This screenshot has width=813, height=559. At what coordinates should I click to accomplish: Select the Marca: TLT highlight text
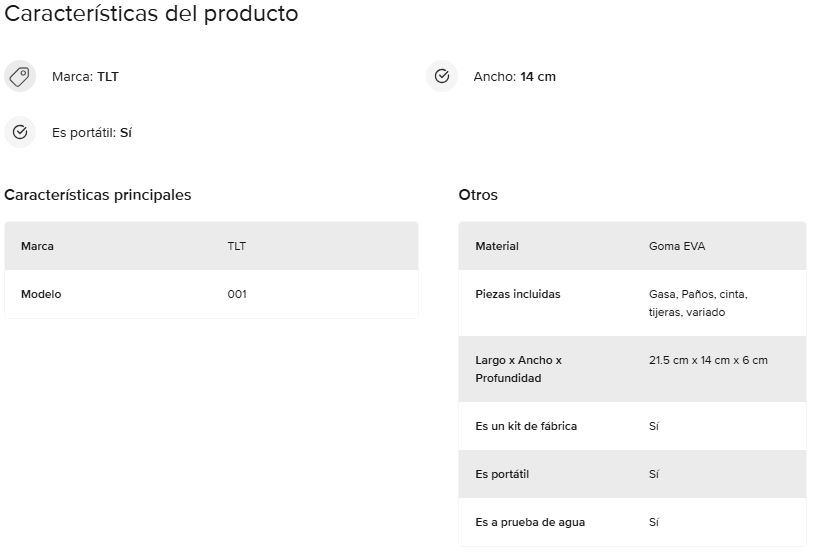tap(85, 77)
